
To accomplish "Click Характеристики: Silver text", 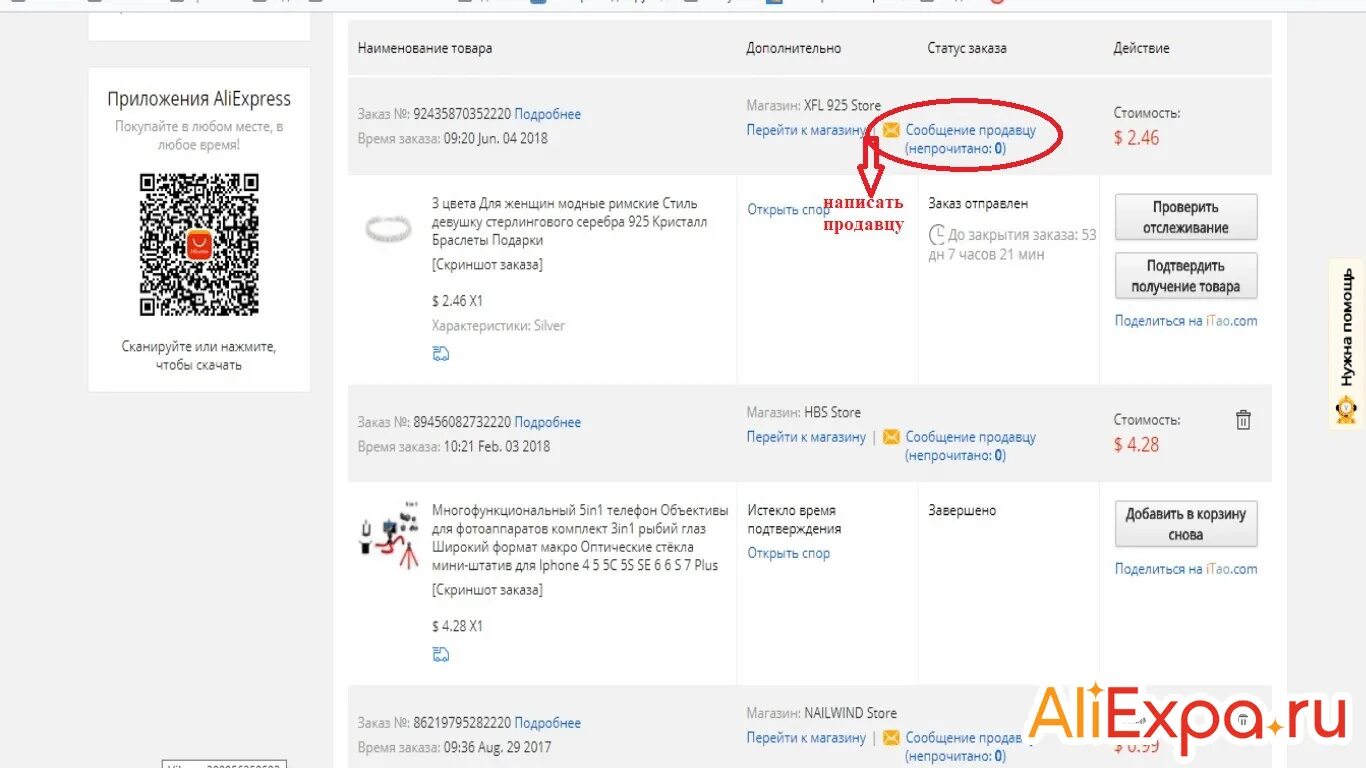I will pos(498,326).
